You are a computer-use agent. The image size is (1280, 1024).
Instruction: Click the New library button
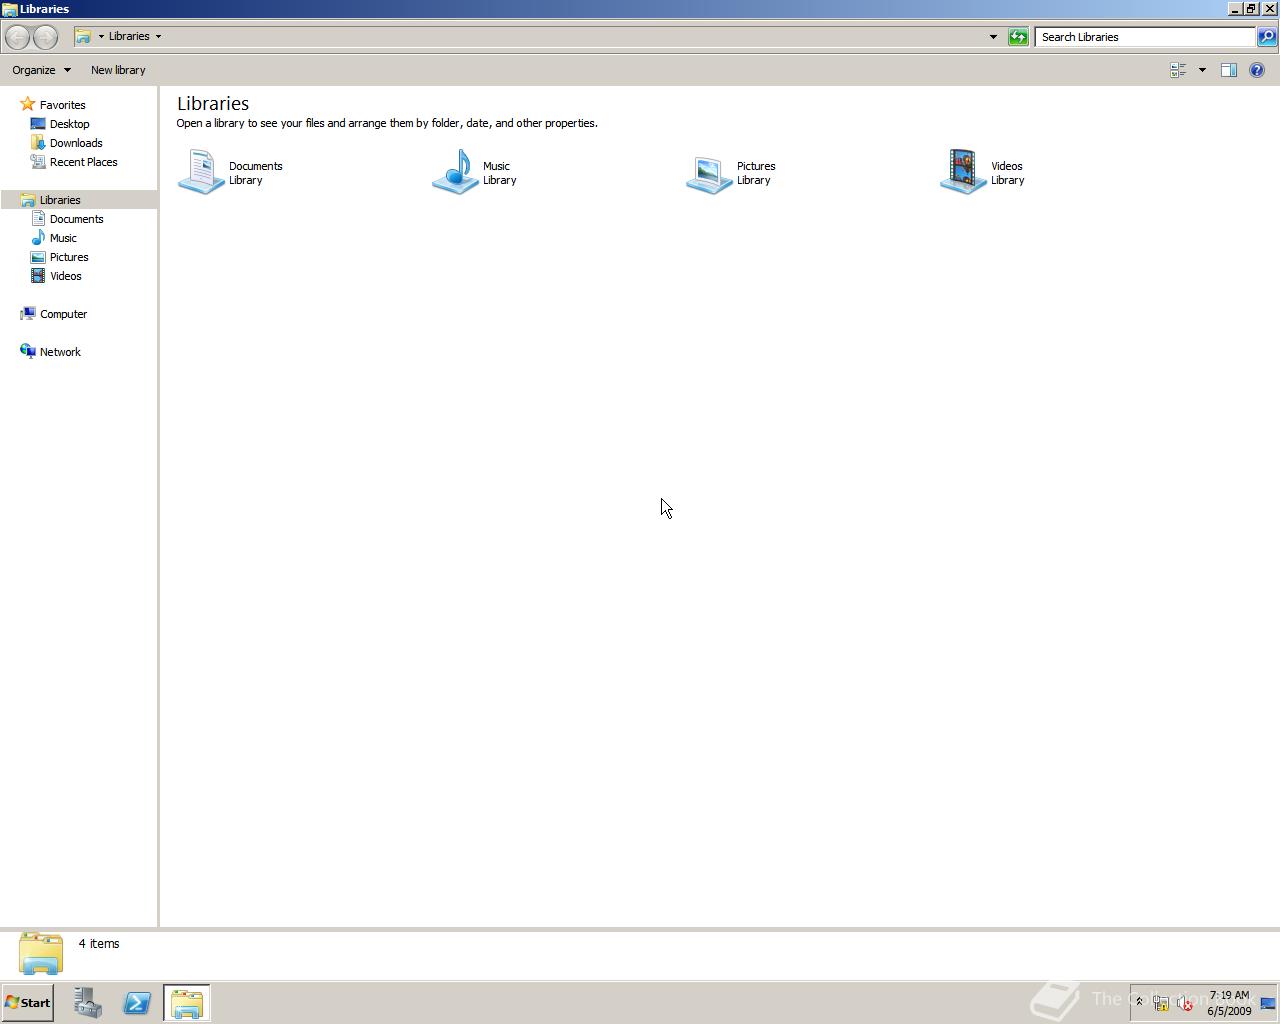click(x=118, y=70)
